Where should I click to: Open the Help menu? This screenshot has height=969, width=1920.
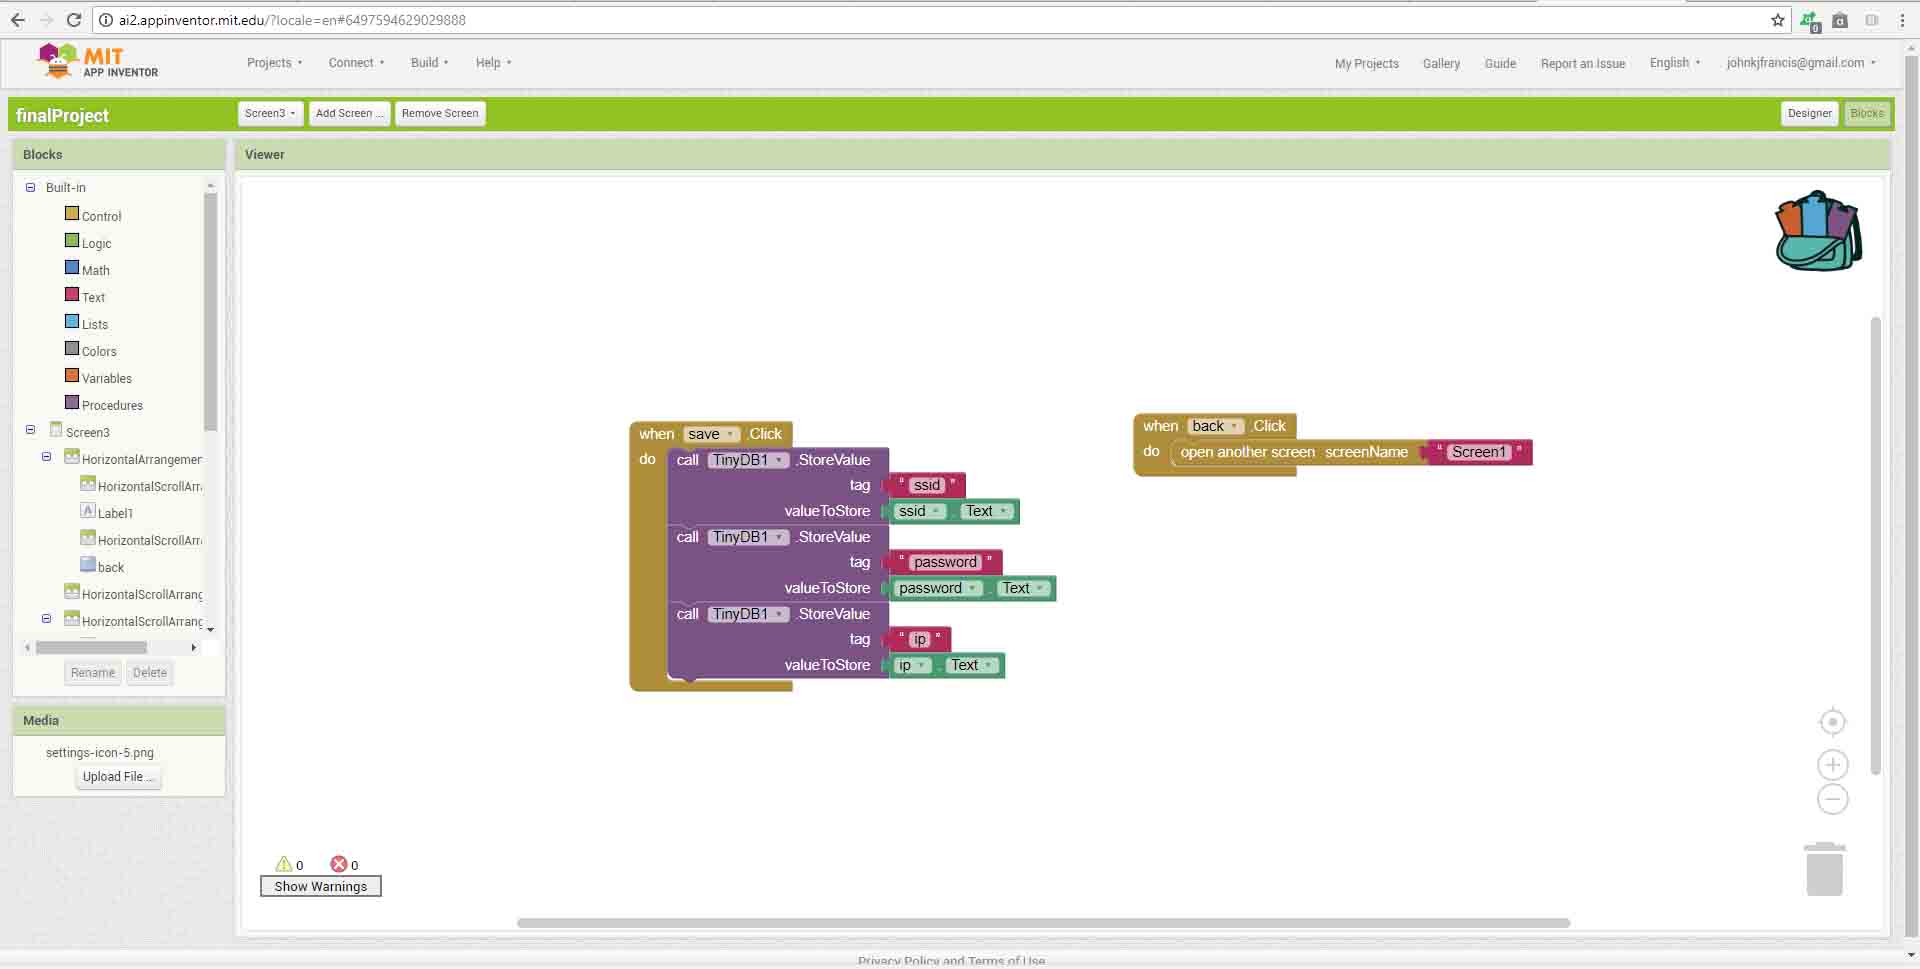494,62
